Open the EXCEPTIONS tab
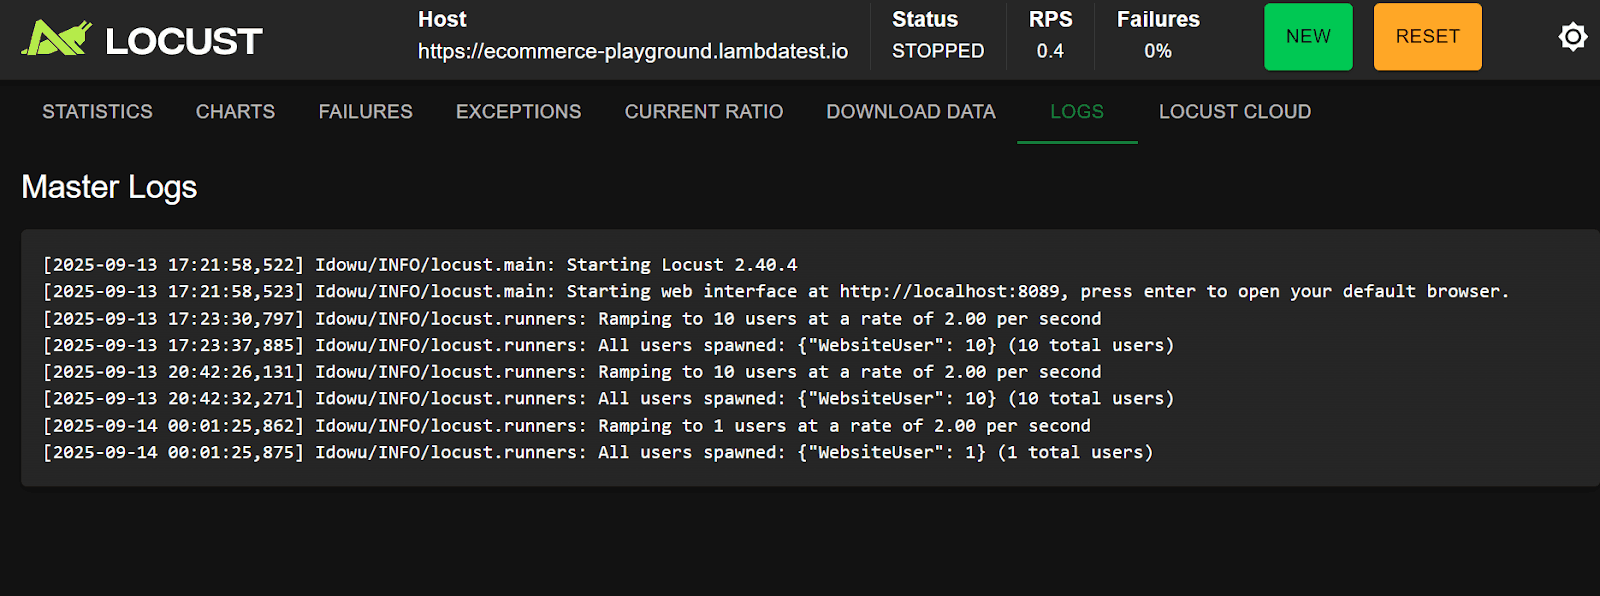Image resolution: width=1600 pixels, height=596 pixels. point(518,112)
